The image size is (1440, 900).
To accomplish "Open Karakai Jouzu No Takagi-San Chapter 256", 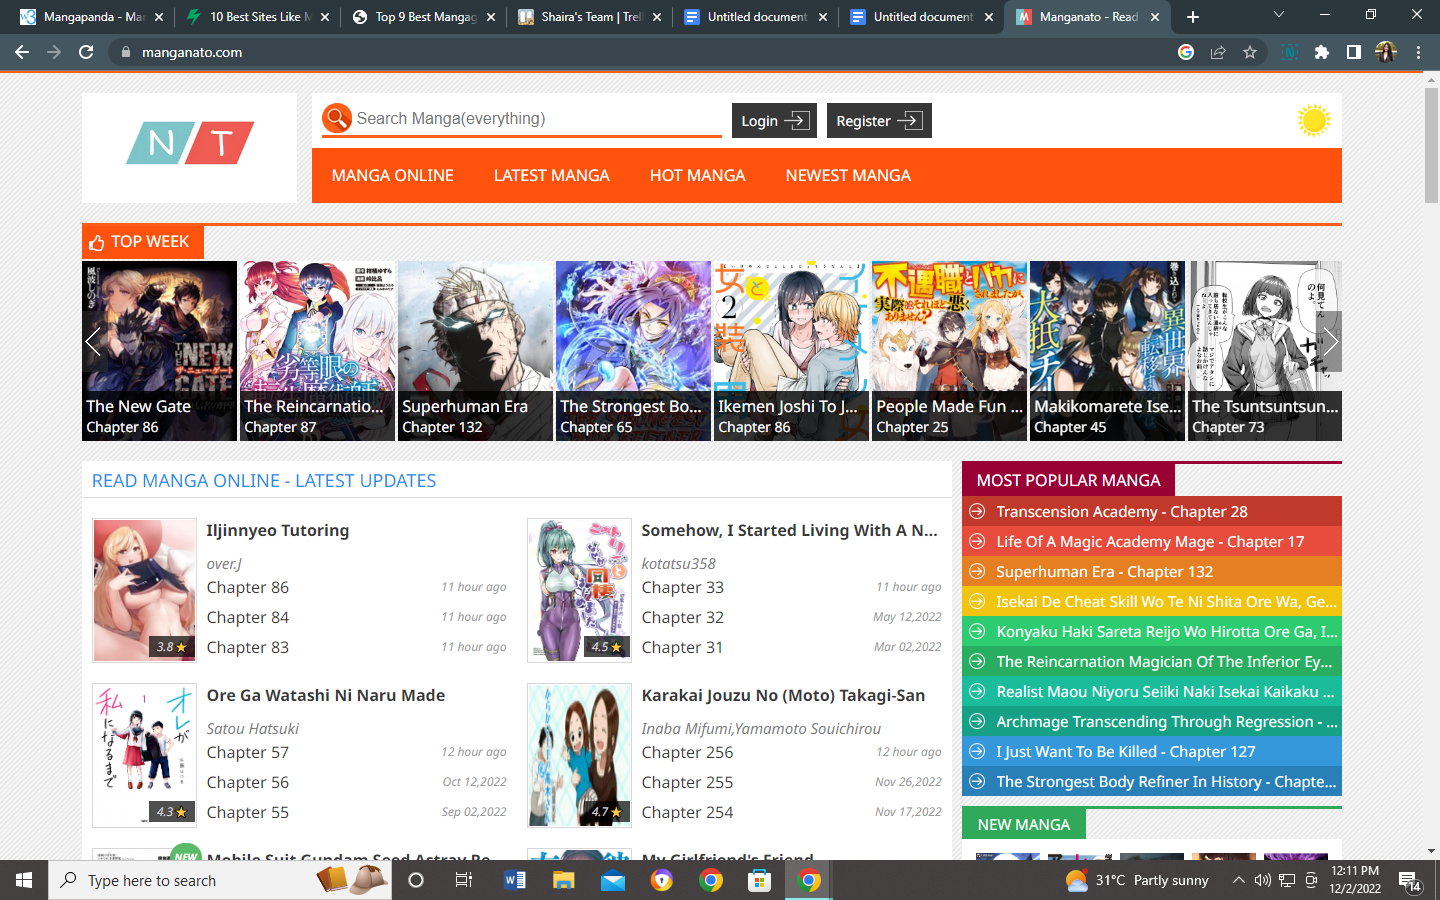I will (x=687, y=752).
